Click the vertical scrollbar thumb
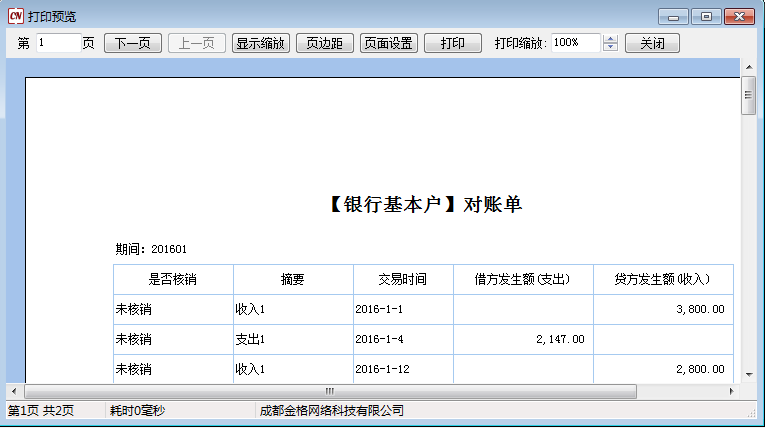The image size is (765, 428). pyautogui.click(x=747, y=95)
